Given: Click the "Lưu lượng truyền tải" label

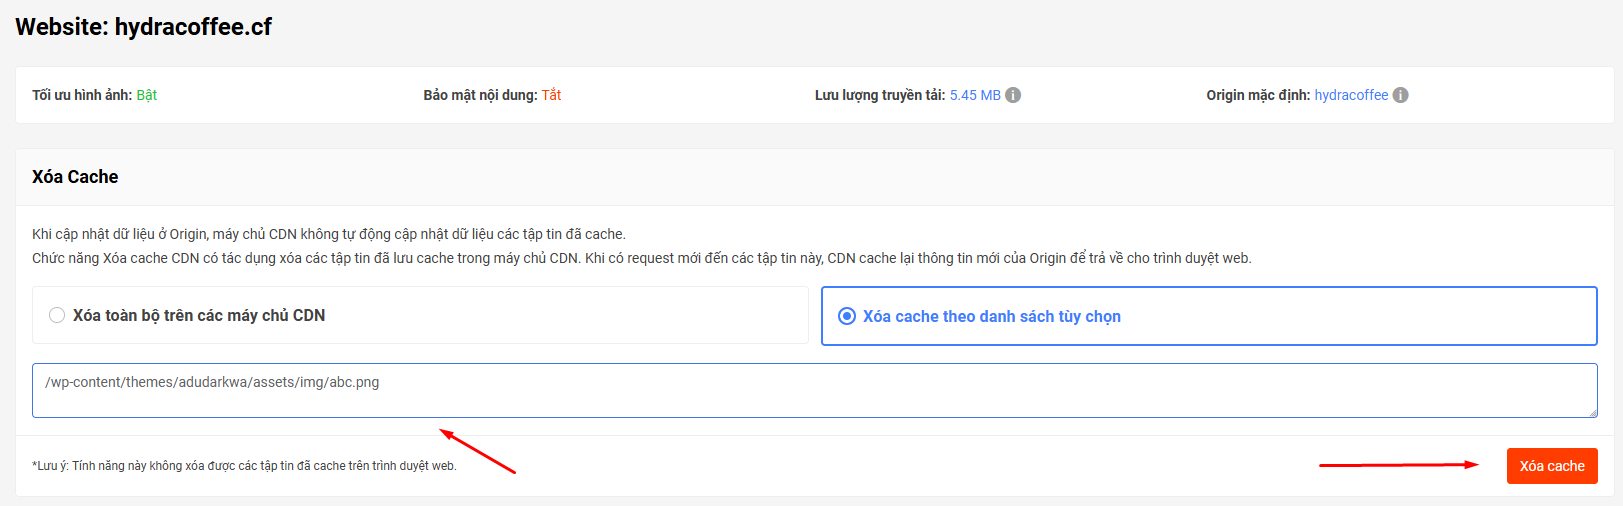Looking at the screenshot, I should [x=880, y=95].
